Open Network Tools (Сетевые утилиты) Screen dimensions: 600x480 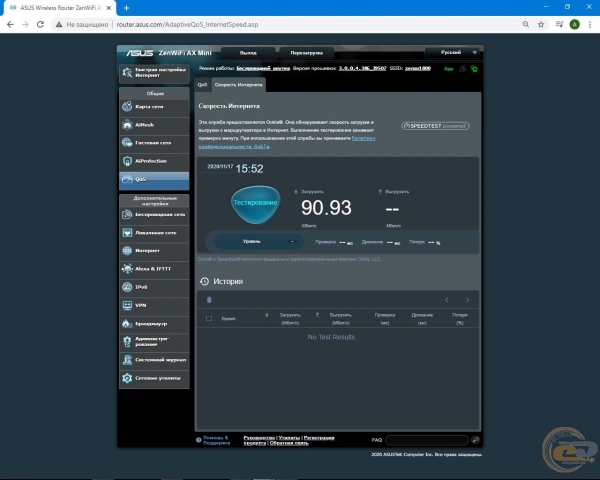(154, 378)
